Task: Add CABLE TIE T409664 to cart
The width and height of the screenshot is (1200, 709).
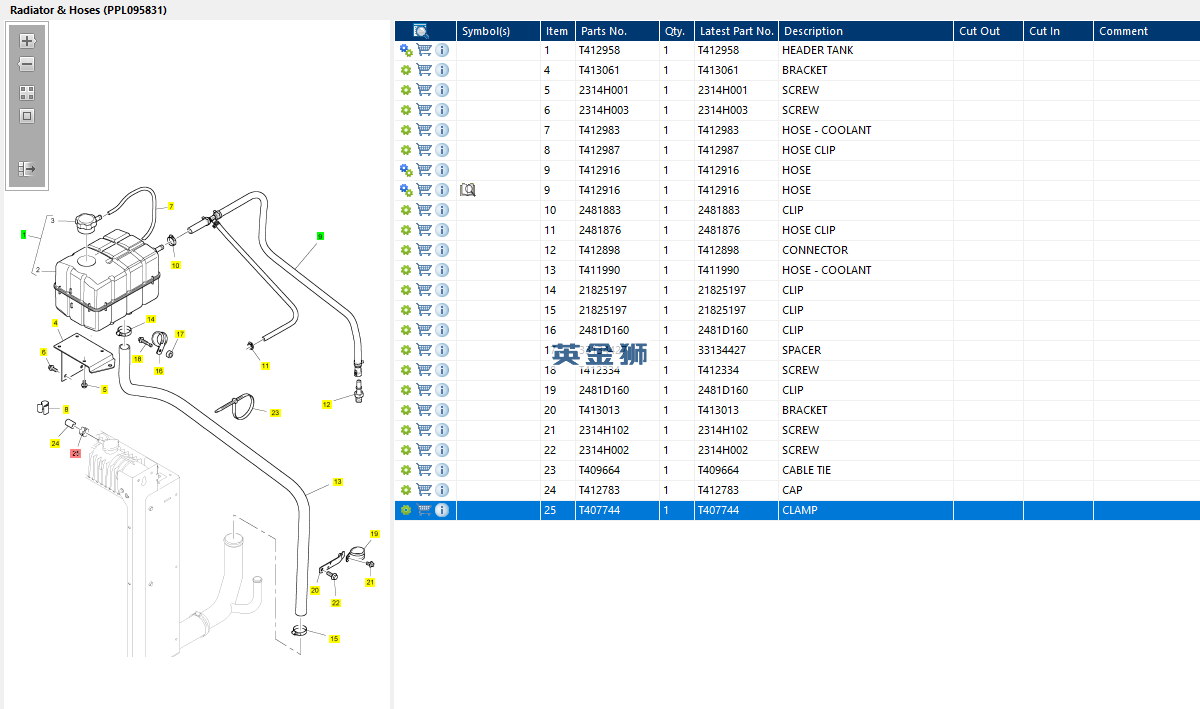Action: click(x=424, y=470)
